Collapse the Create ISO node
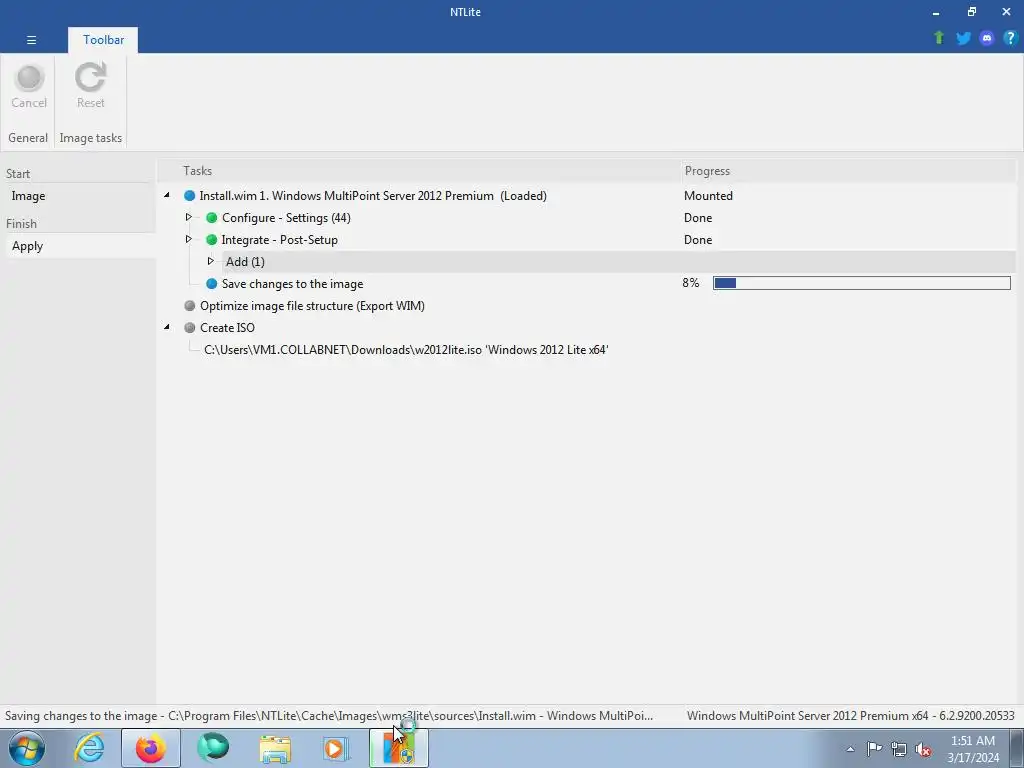Image resolution: width=1024 pixels, height=768 pixels. (167, 327)
